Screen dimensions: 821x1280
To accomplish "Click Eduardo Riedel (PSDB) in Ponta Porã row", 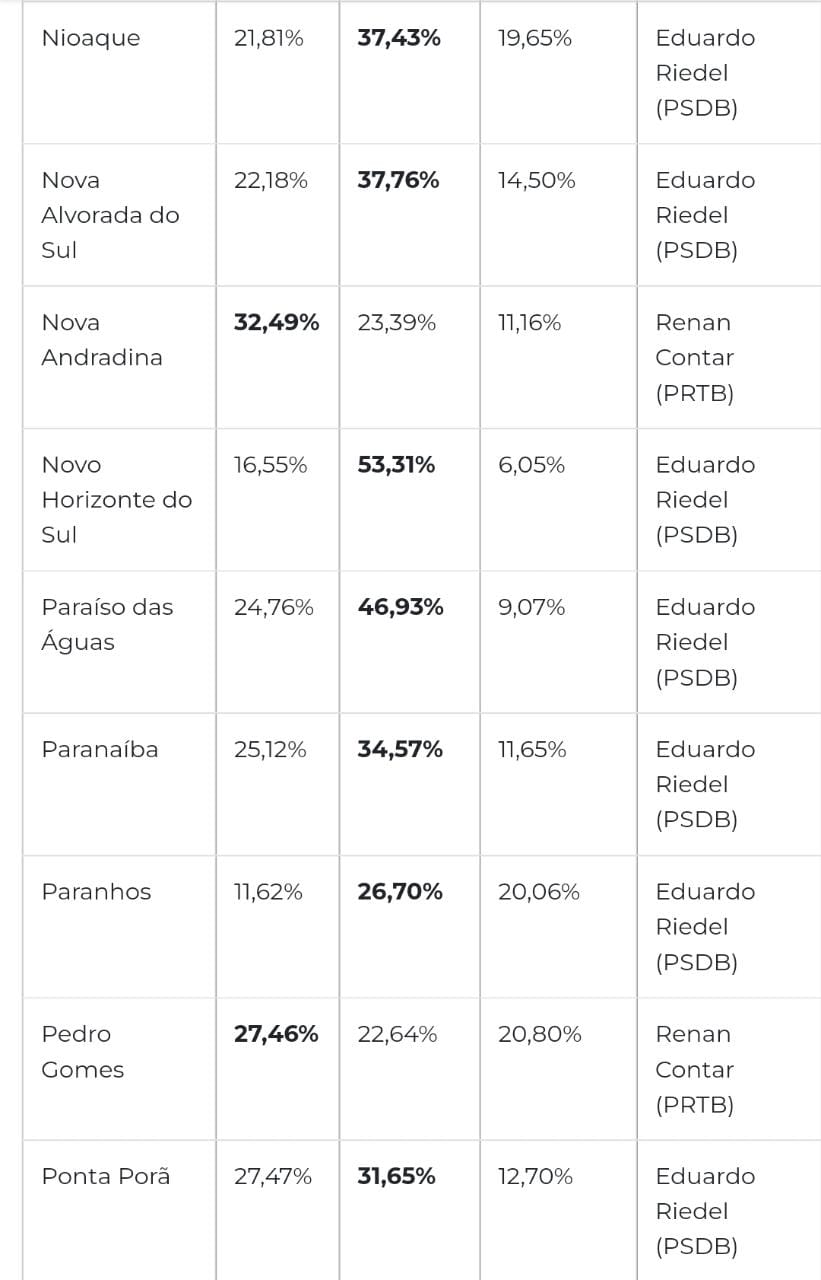I will click(705, 1211).
